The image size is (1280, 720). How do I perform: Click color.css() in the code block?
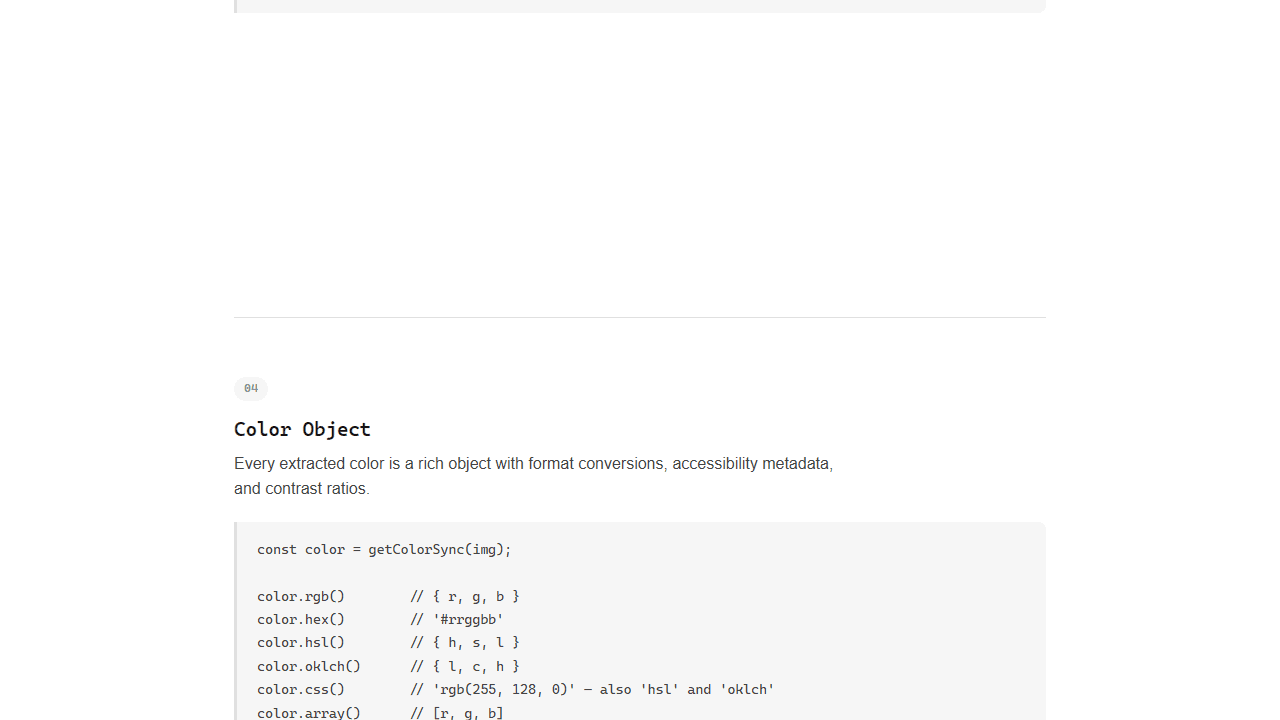click(301, 689)
